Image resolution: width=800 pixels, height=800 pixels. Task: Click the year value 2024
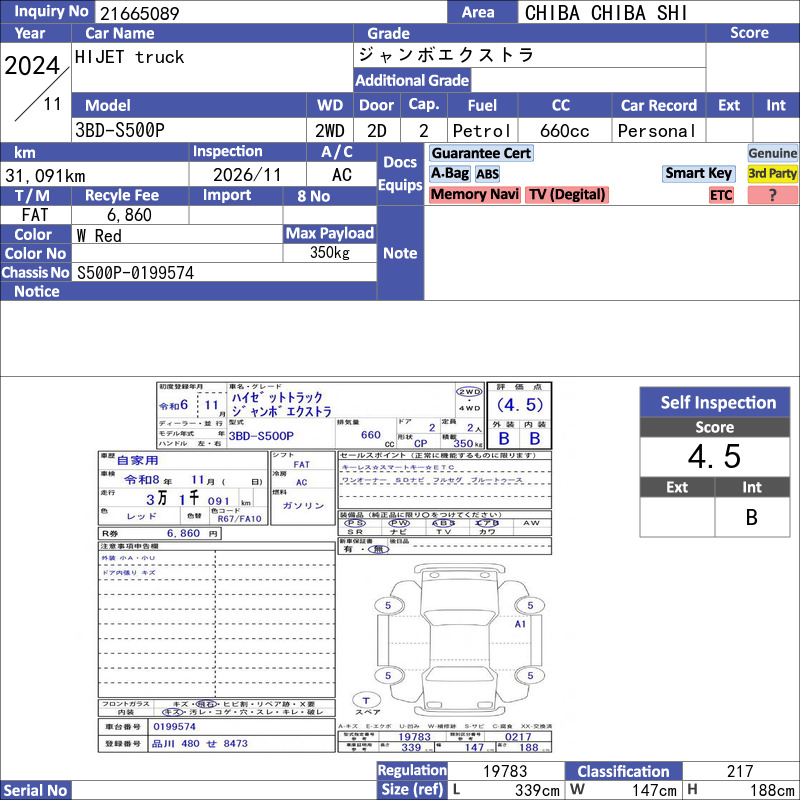click(x=32, y=66)
